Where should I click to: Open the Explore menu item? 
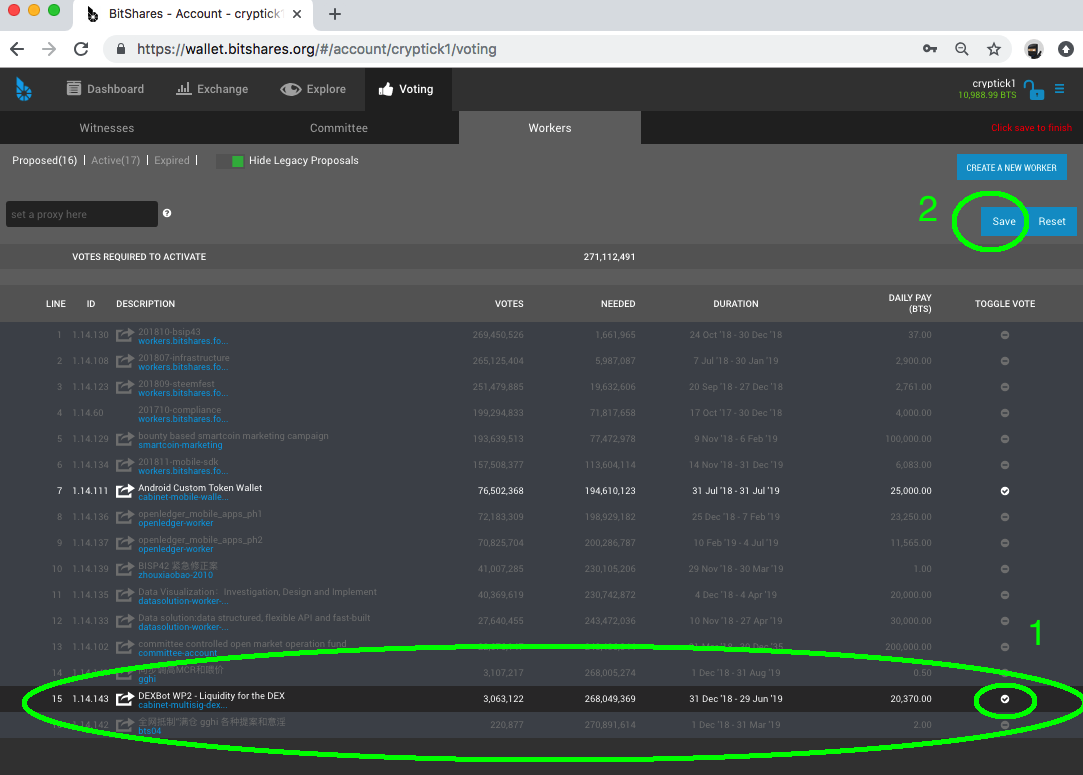click(313, 89)
